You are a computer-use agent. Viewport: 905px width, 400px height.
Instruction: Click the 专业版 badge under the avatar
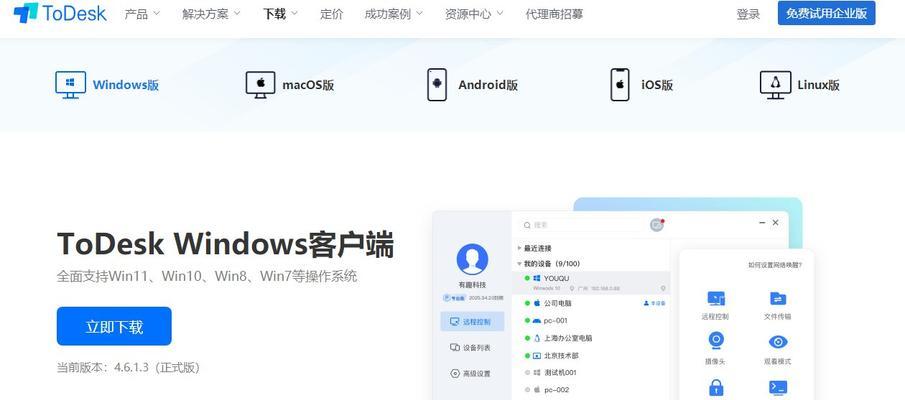pos(454,298)
